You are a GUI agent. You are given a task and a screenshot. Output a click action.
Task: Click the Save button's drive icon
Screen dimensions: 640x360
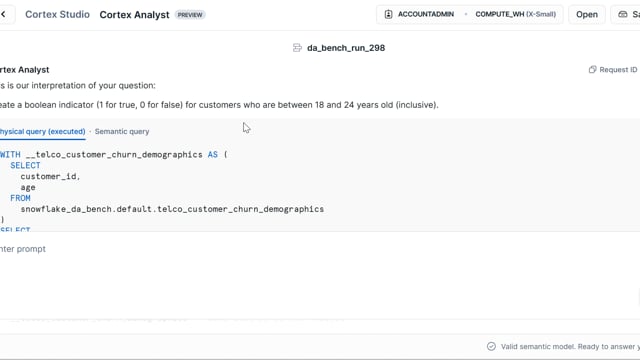622,14
